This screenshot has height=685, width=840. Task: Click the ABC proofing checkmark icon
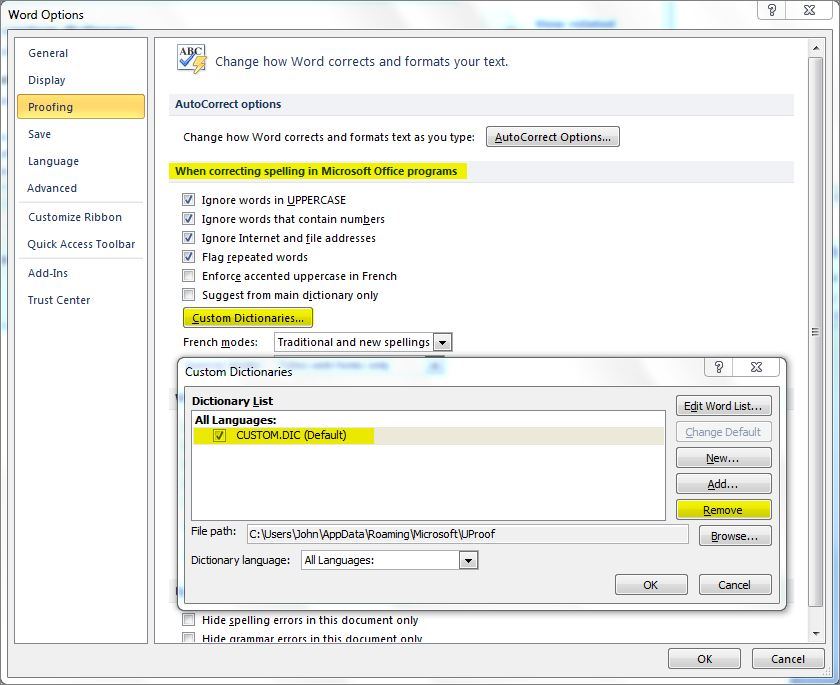[191, 59]
